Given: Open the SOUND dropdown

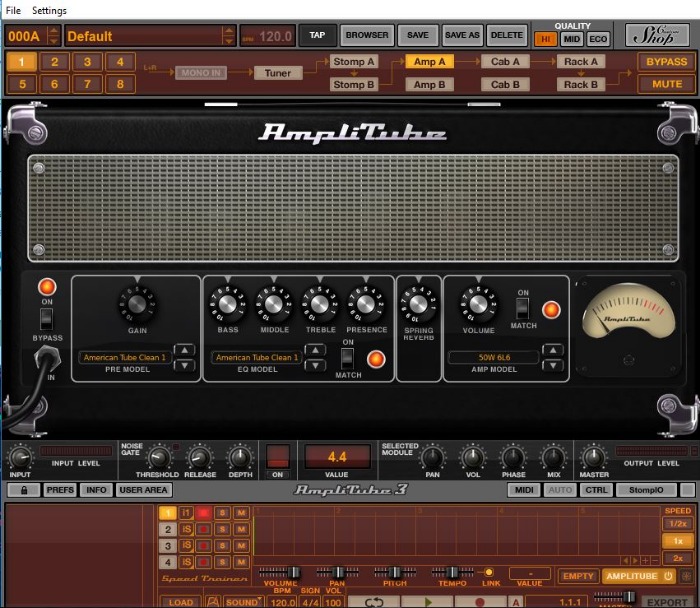Looking at the screenshot, I should click(x=243, y=602).
